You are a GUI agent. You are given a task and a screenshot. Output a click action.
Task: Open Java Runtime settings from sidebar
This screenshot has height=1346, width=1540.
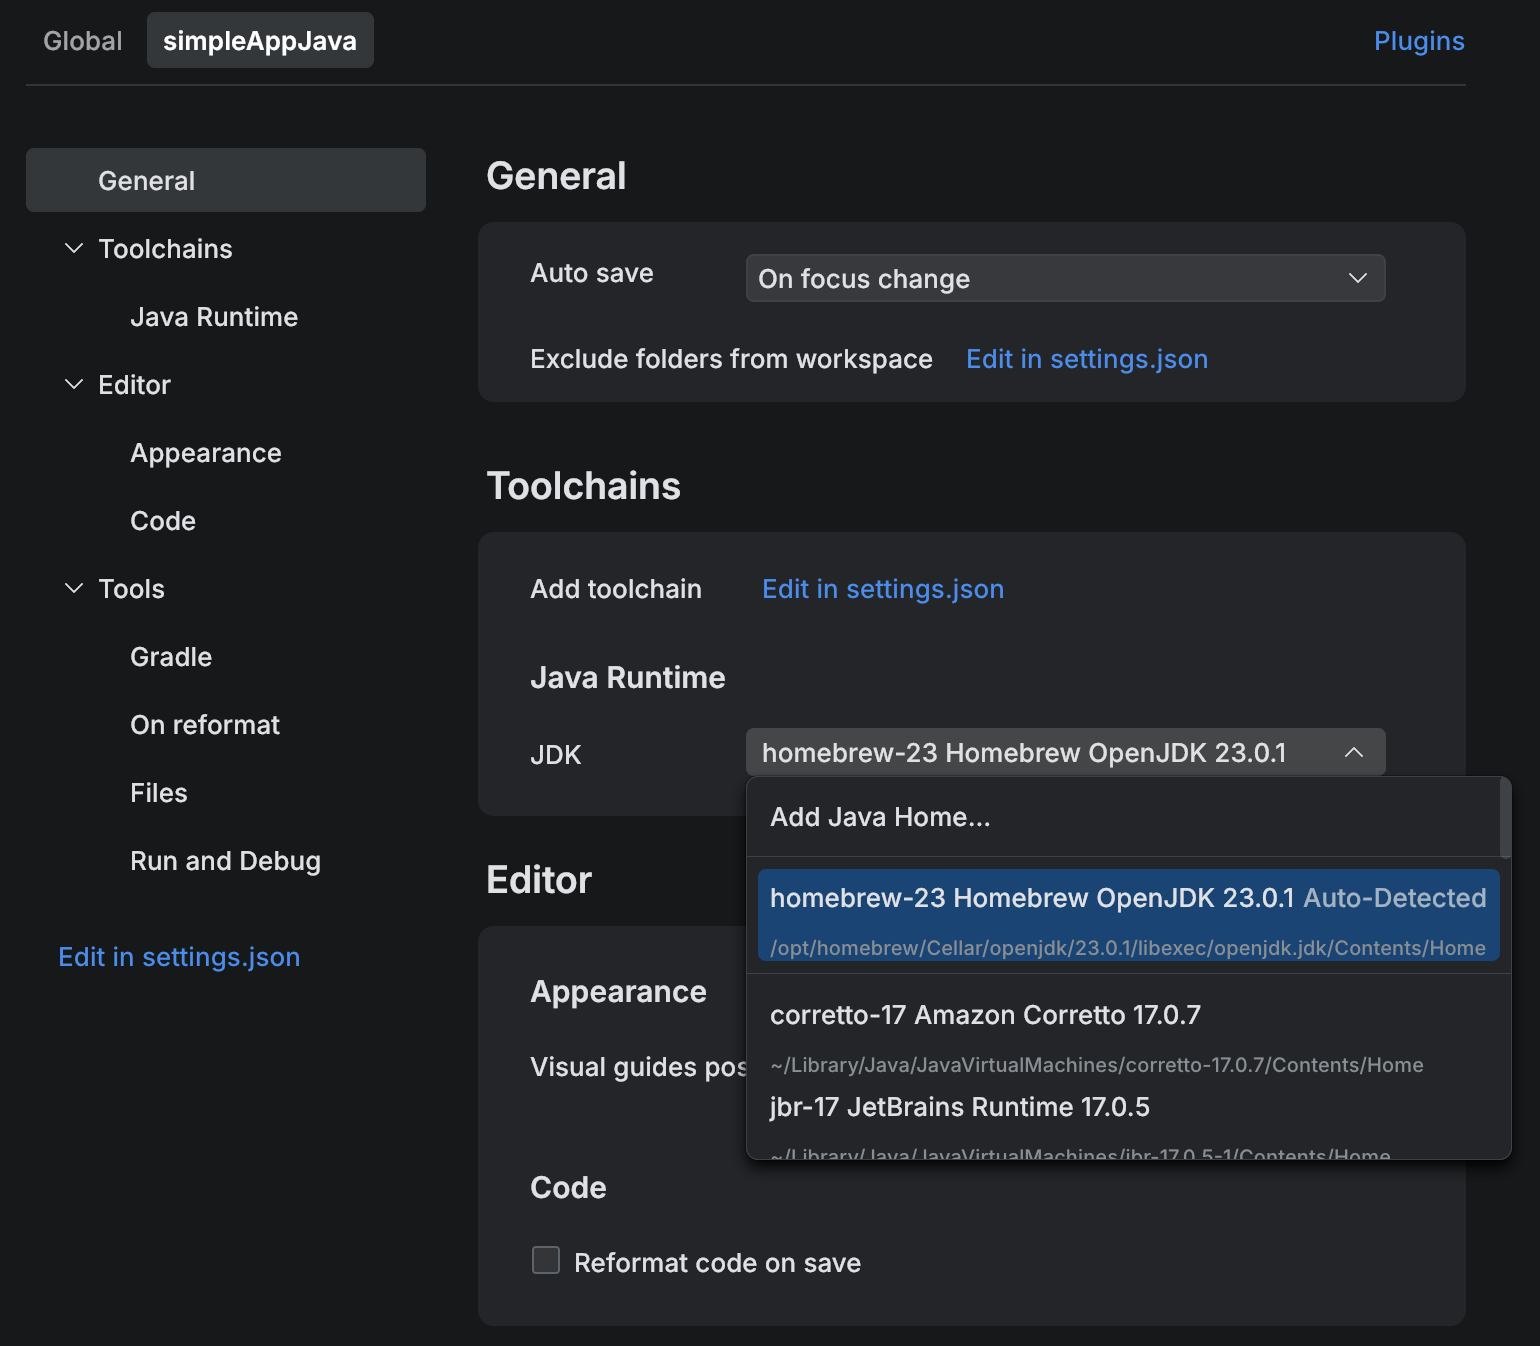click(x=213, y=316)
